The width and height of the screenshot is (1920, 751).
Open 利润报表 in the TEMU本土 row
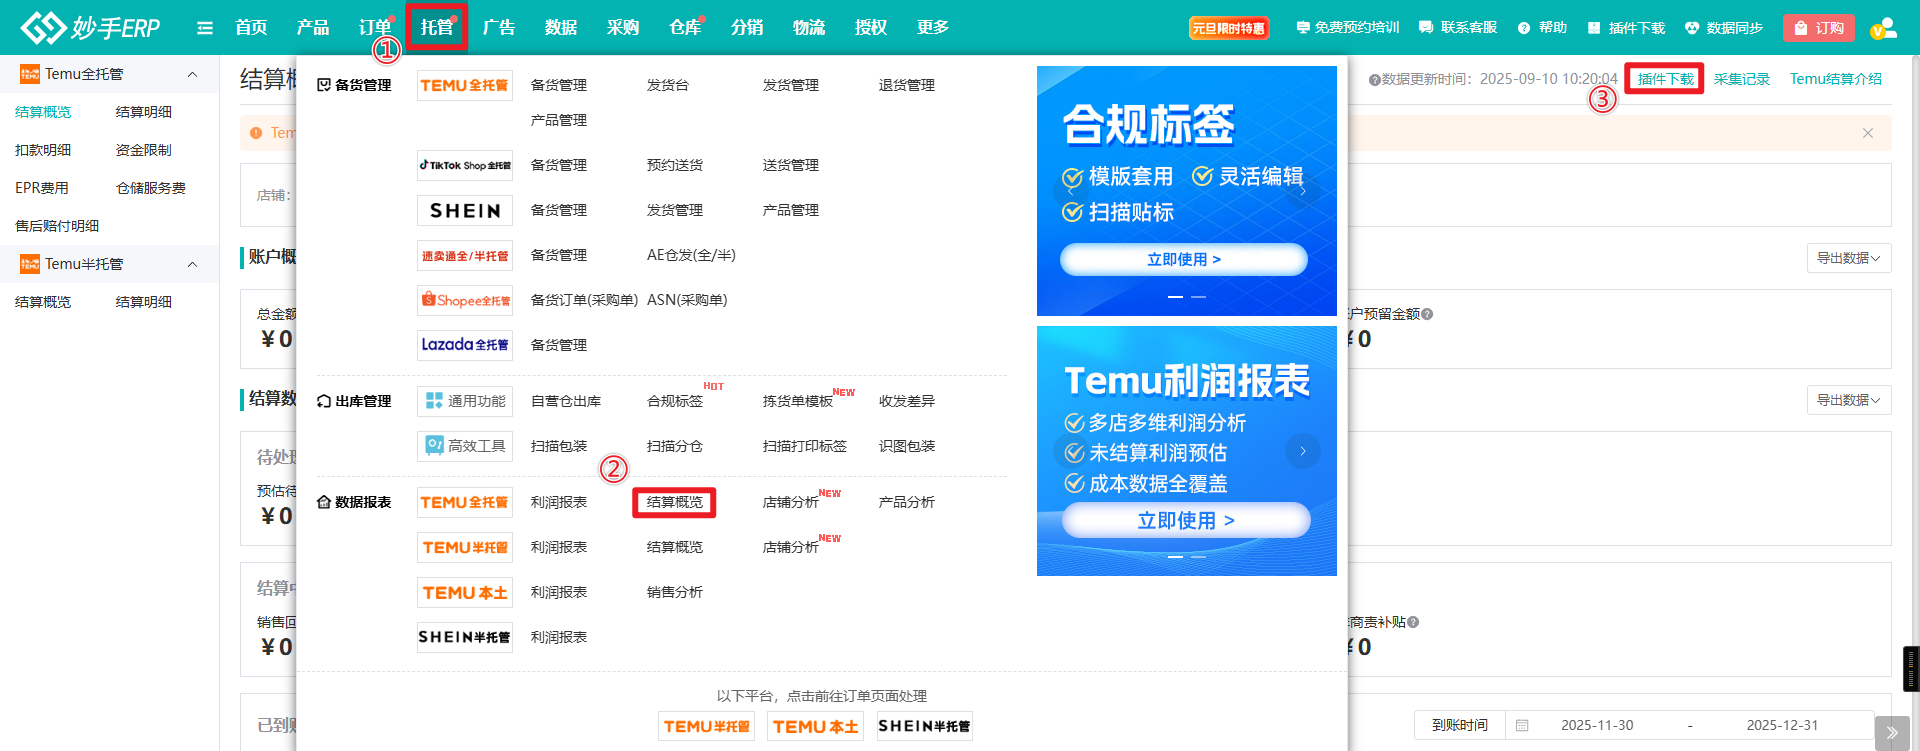coord(559,592)
